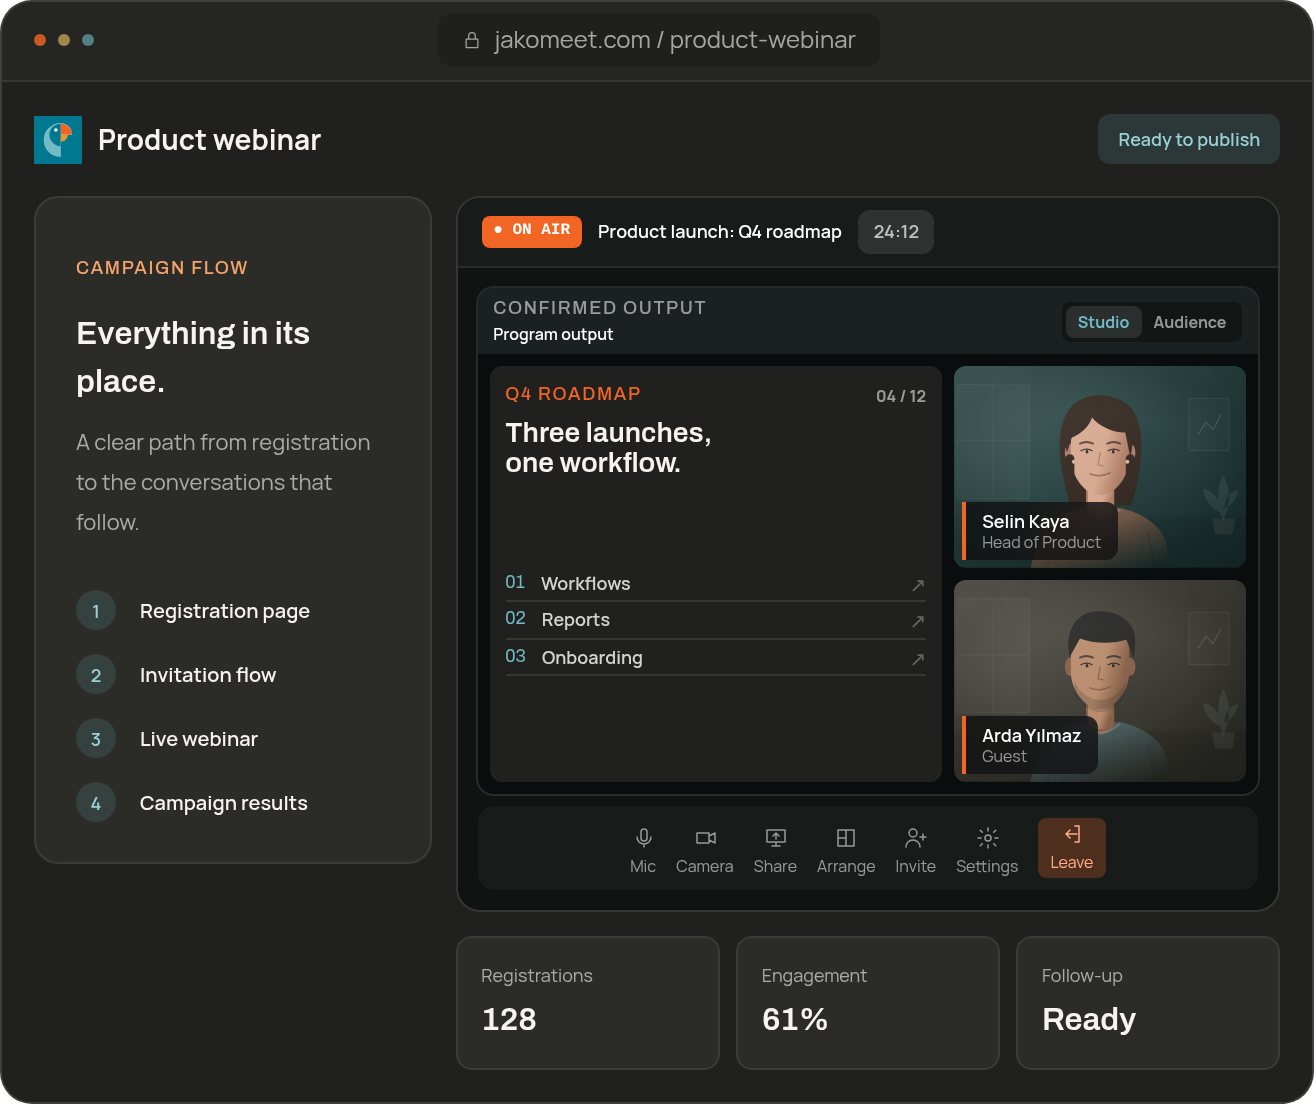Click the parrot logo next to Product webinar
The height and width of the screenshot is (1104, 1314).
(x=58, y=140)
